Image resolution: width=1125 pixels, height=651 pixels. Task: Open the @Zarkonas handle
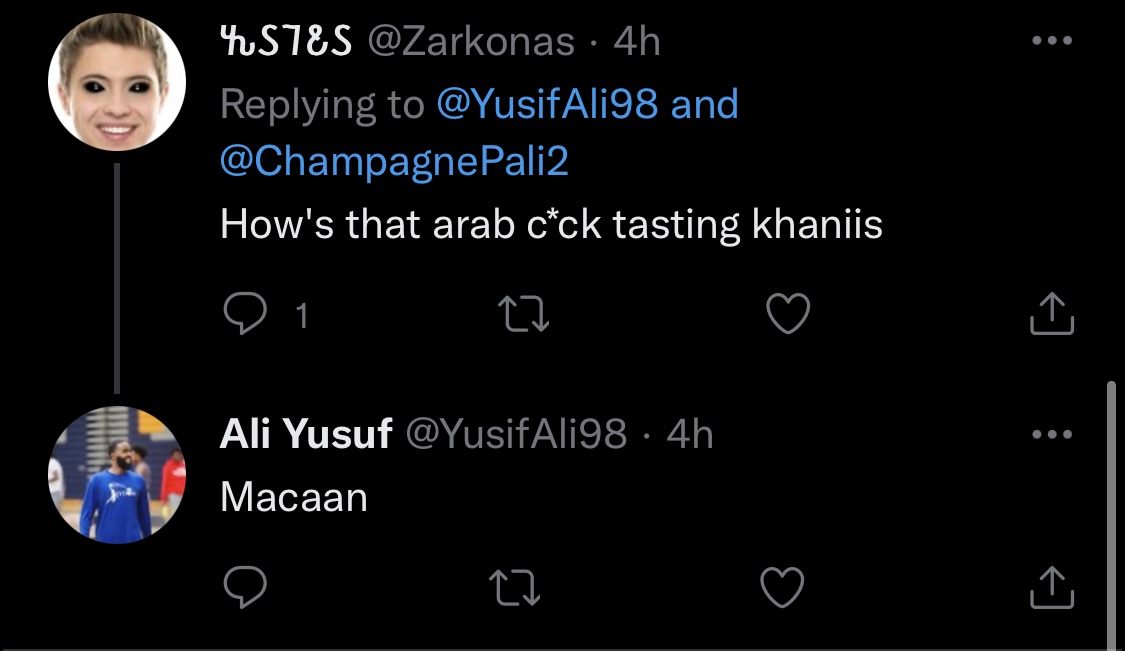(x=472, y=42)
